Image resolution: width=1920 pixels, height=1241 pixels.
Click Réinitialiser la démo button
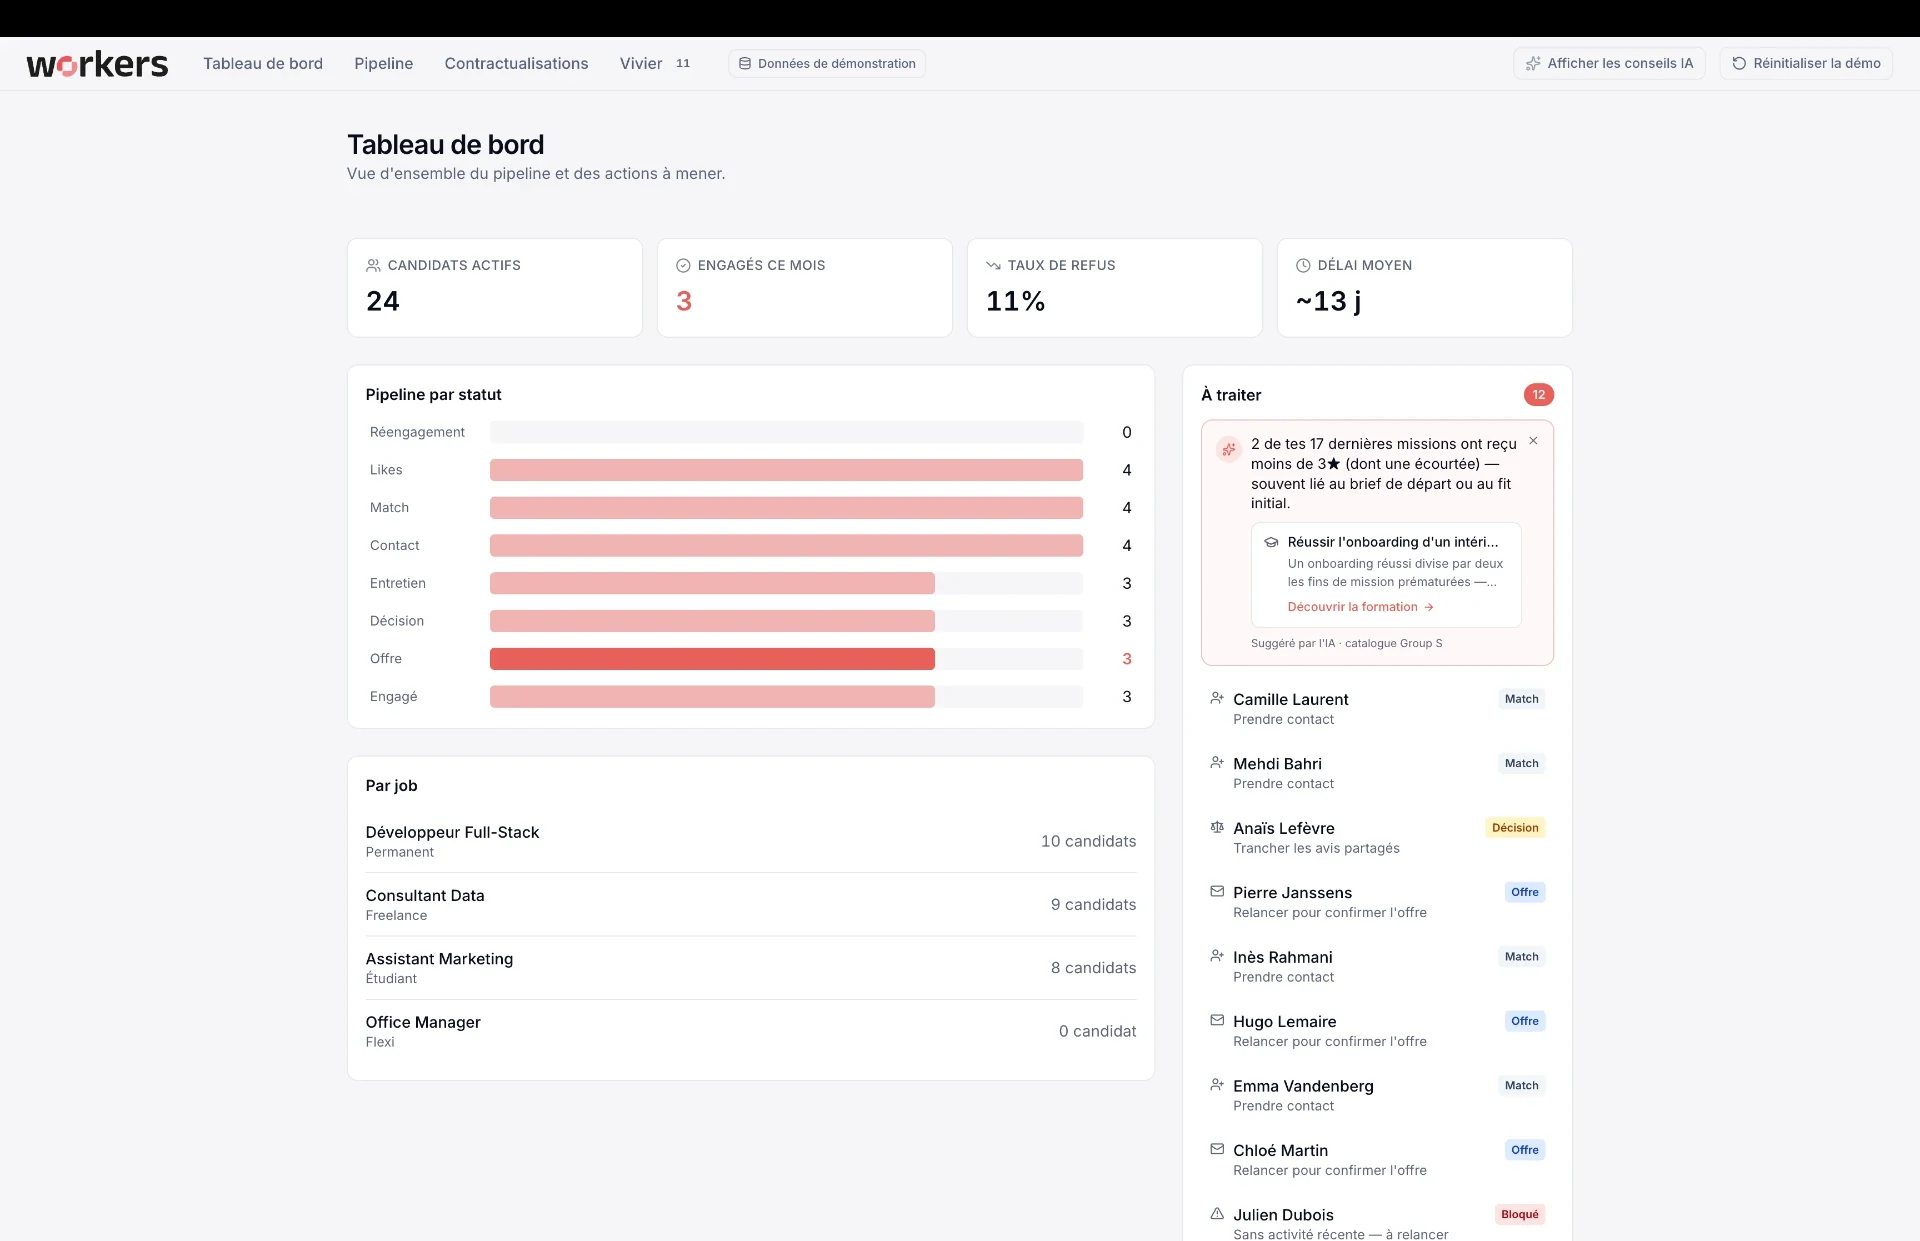(1806, 63)
